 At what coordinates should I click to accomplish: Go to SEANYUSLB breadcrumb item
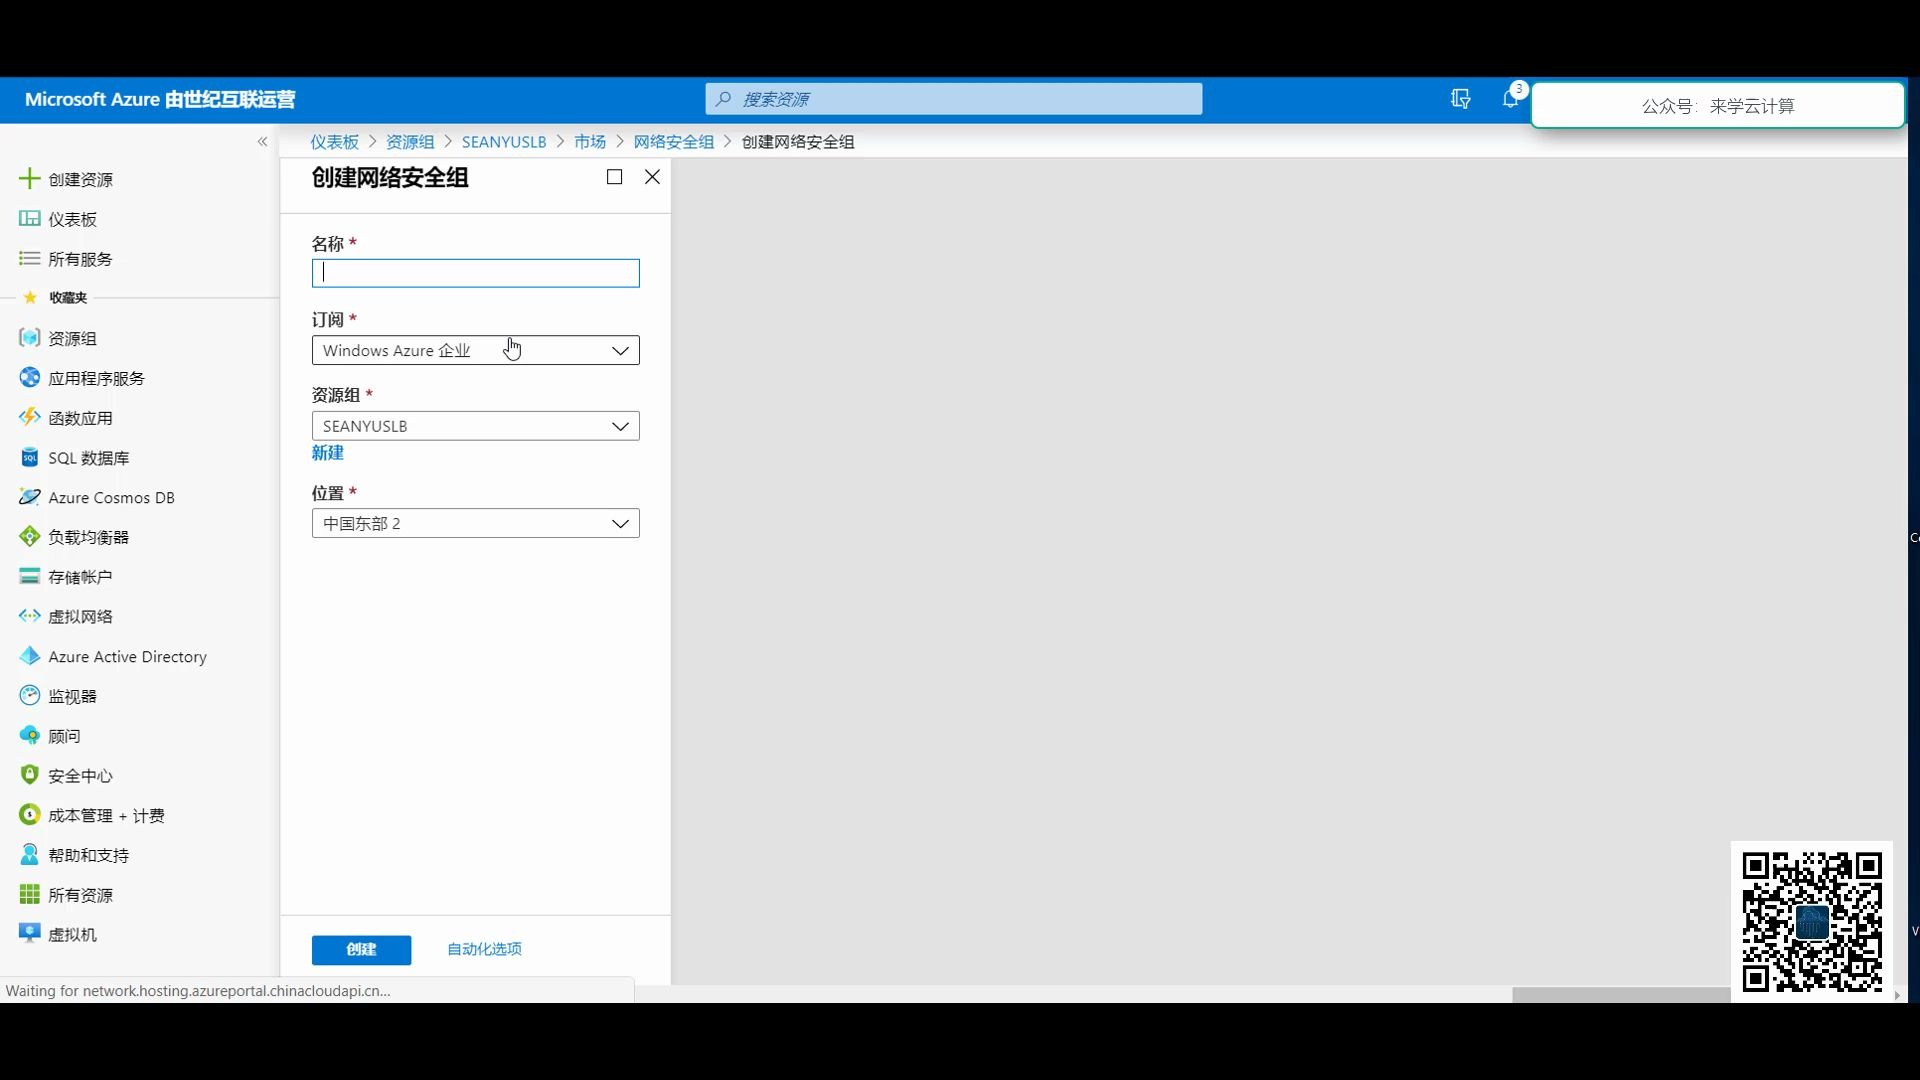point(504,142)
